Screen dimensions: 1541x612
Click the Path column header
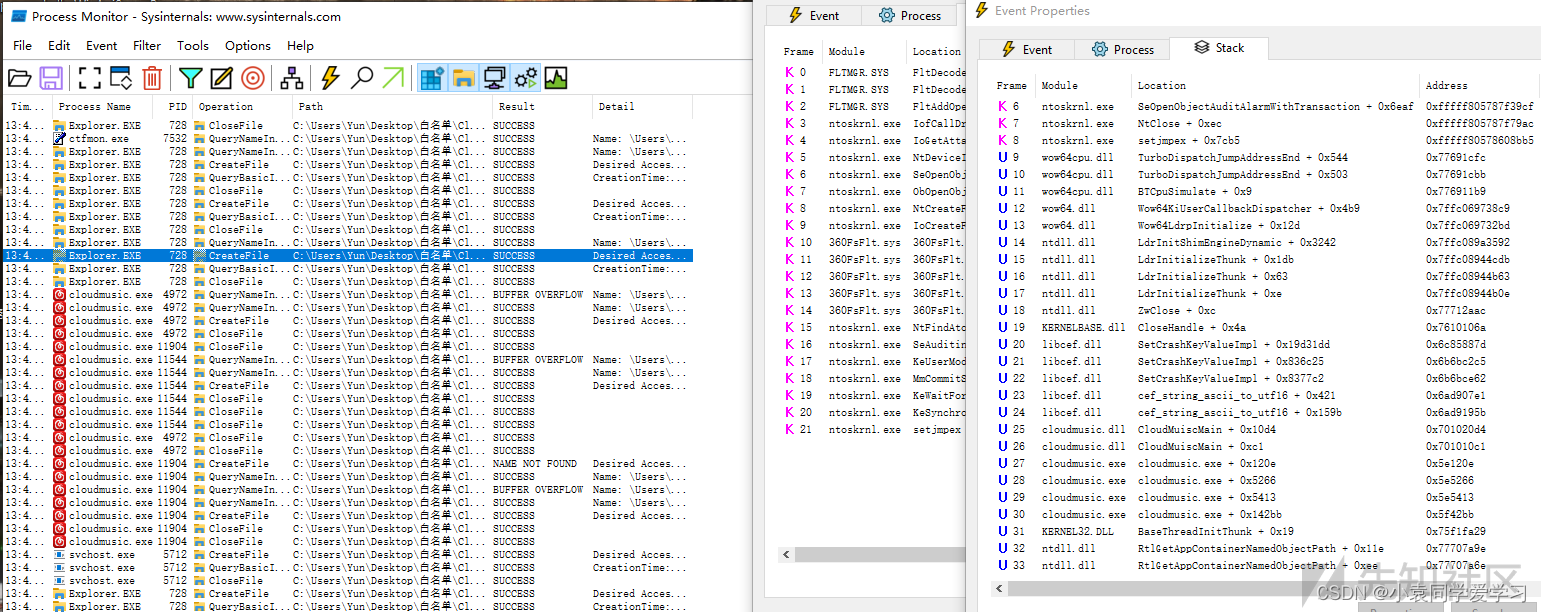point(392,106)
